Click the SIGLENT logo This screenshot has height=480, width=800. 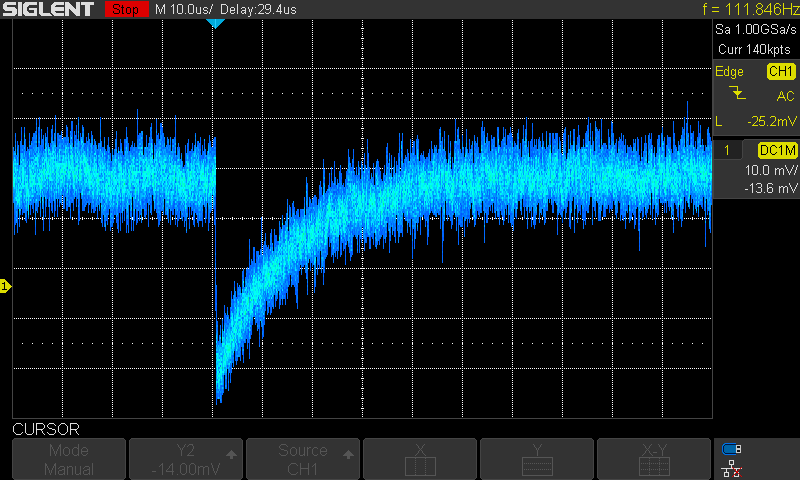coord(48,9)
